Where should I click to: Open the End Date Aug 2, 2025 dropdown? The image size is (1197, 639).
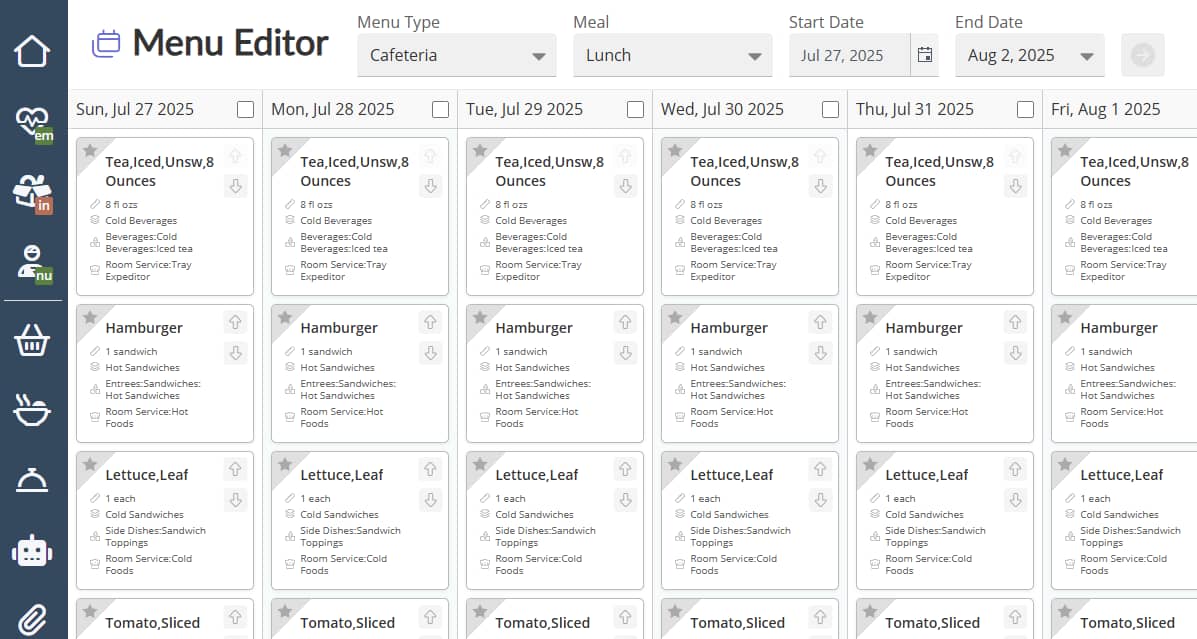click(1030, 55)
